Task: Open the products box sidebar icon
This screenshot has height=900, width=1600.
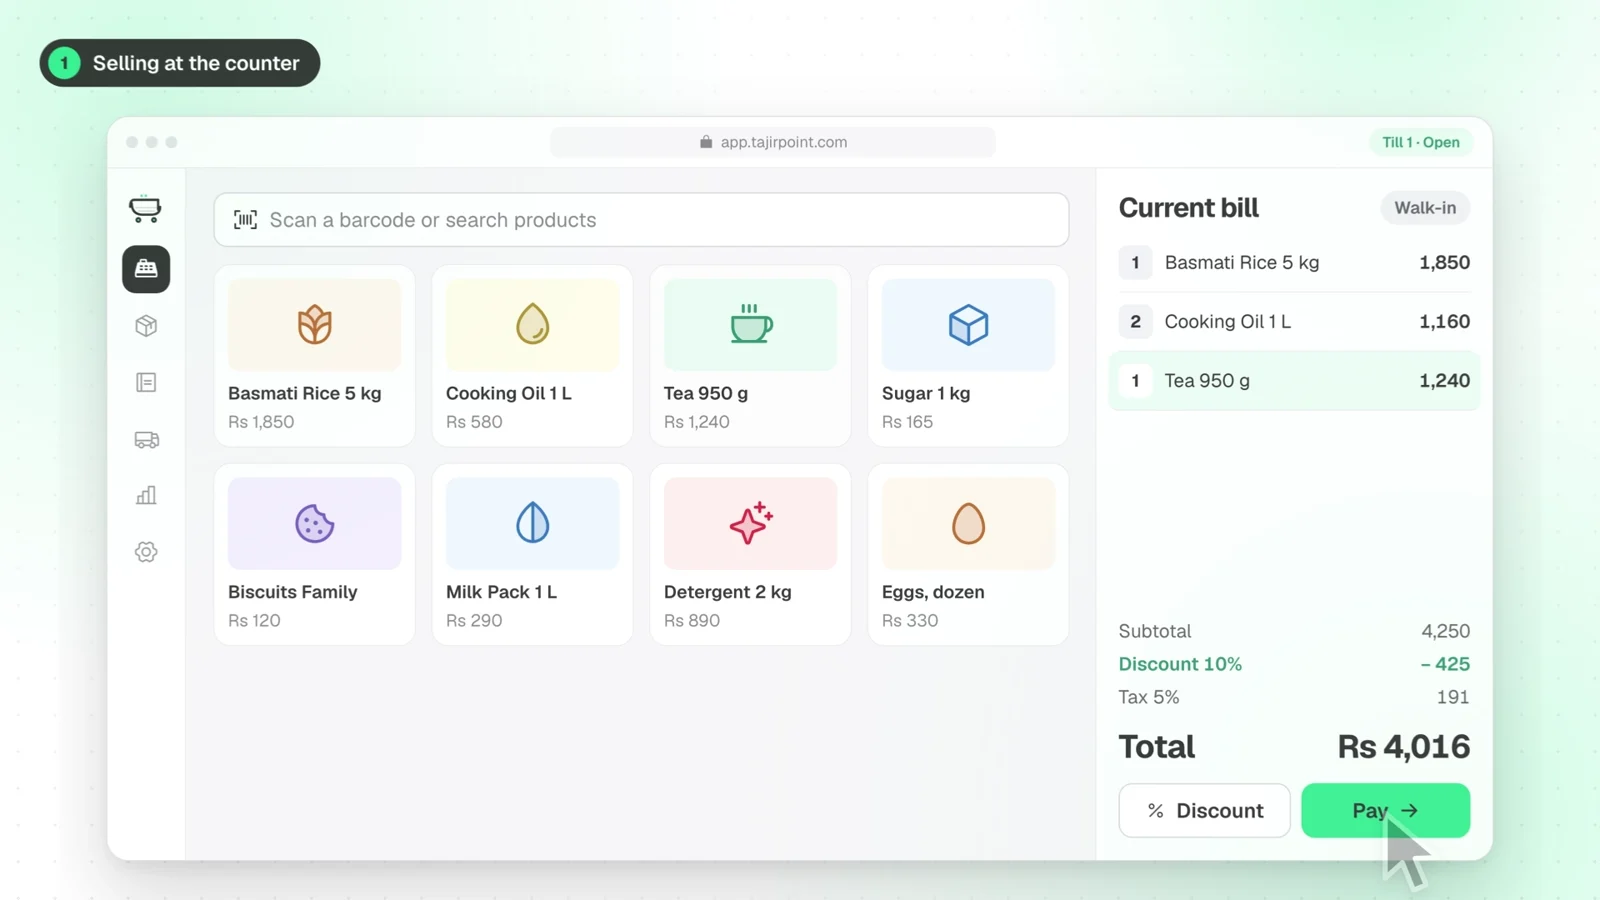Action: coord(146,326)
